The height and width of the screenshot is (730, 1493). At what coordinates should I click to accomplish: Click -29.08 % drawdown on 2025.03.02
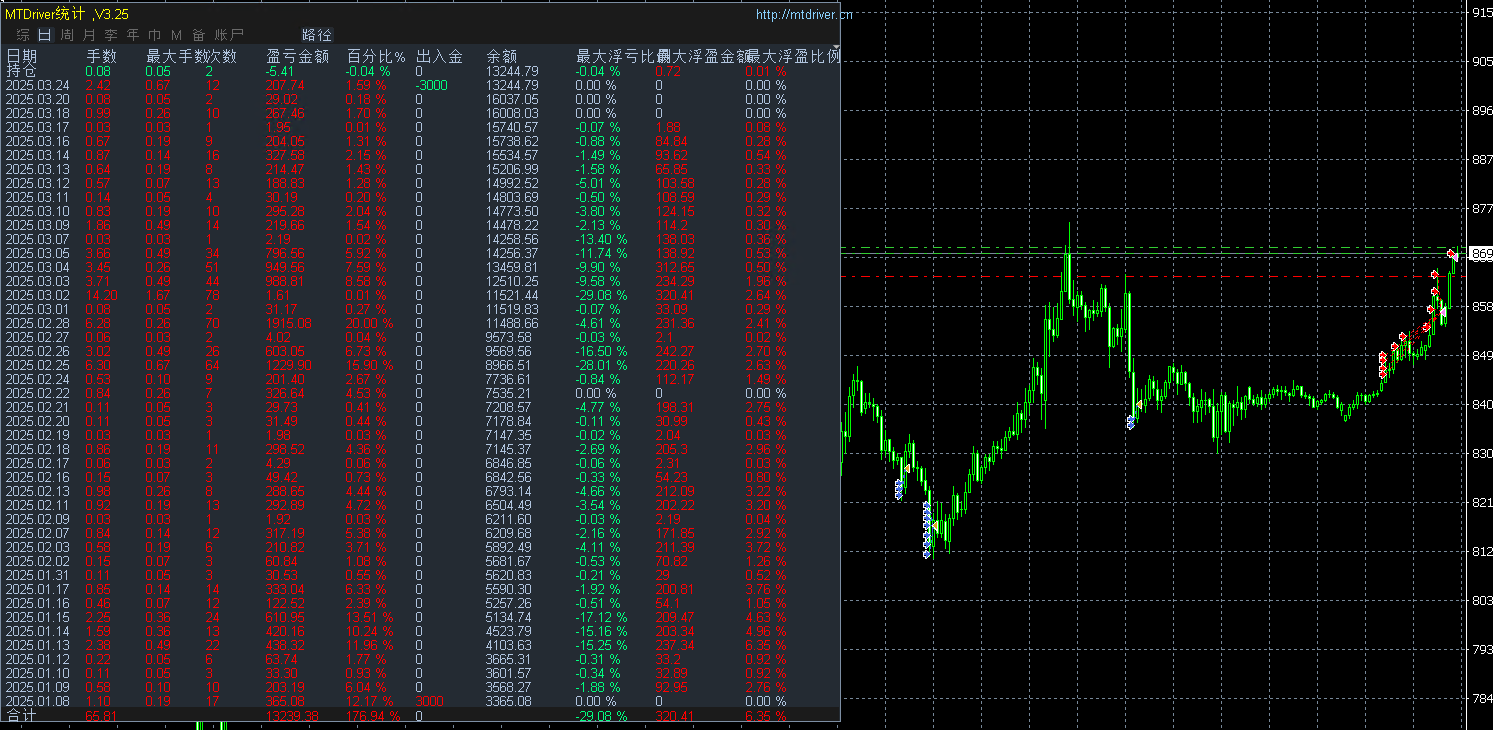[x=602, y=295]
